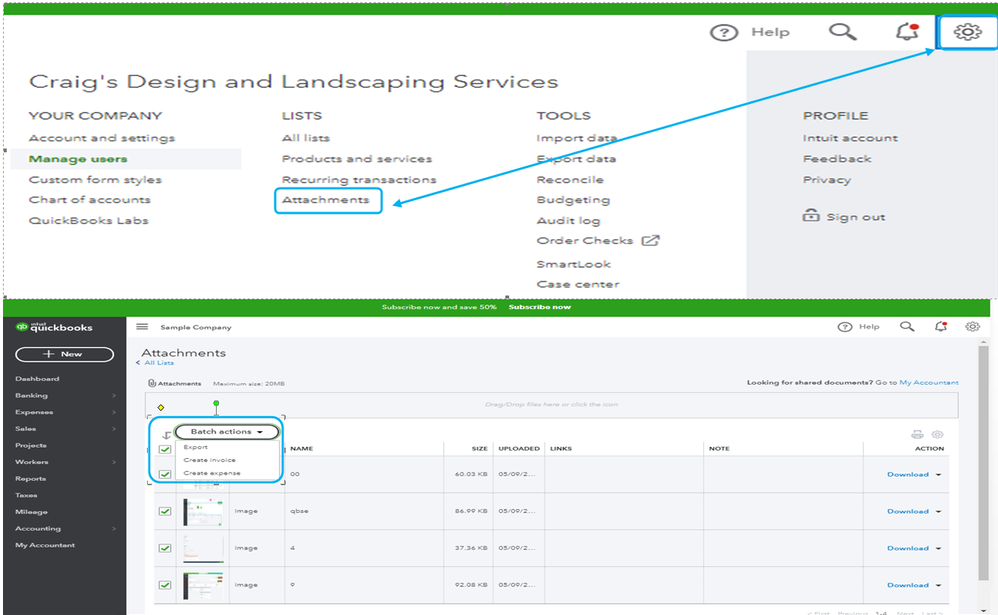The width and height of the screenshot is (998, 615).
Task: Uncheck the checkbox for attachment 4
Action: [x=165, y=548]
